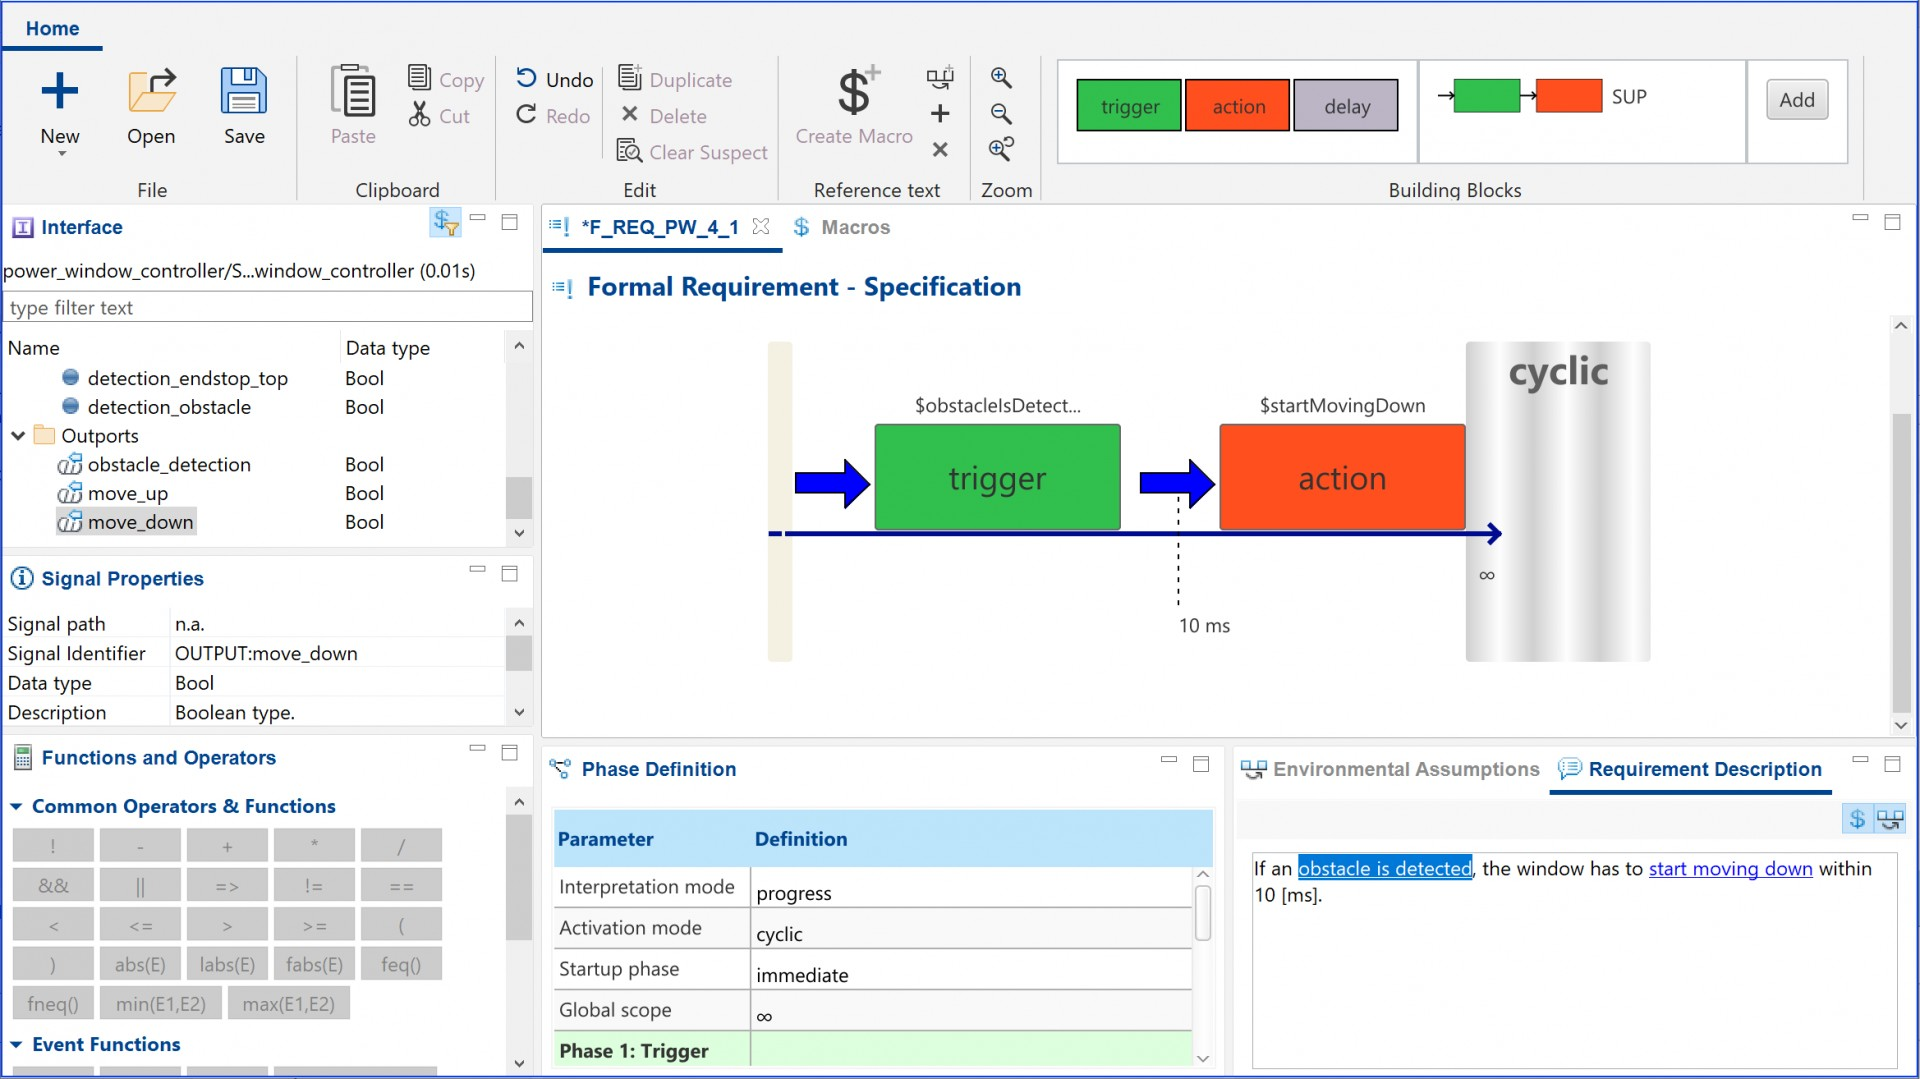The width and height of the screenshot is (1920, 1079).
Task: Select the move_down outport signal
Action: 127,522
